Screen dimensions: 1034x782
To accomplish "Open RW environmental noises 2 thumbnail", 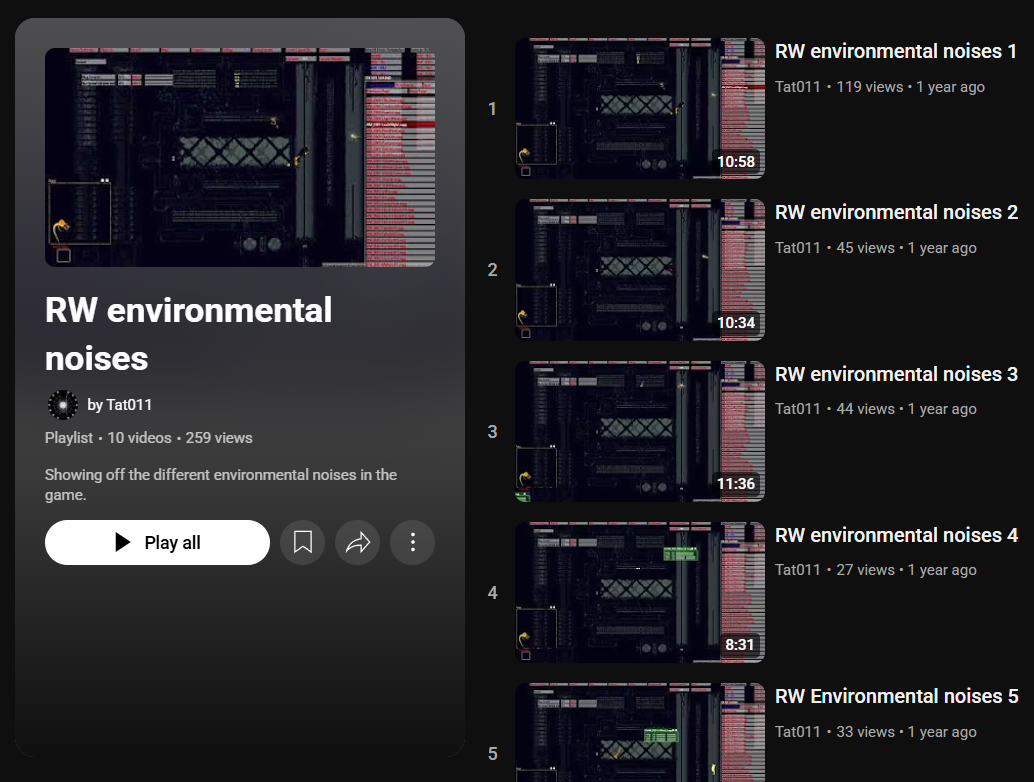I will pyautogui.click(x=640, y=270).
